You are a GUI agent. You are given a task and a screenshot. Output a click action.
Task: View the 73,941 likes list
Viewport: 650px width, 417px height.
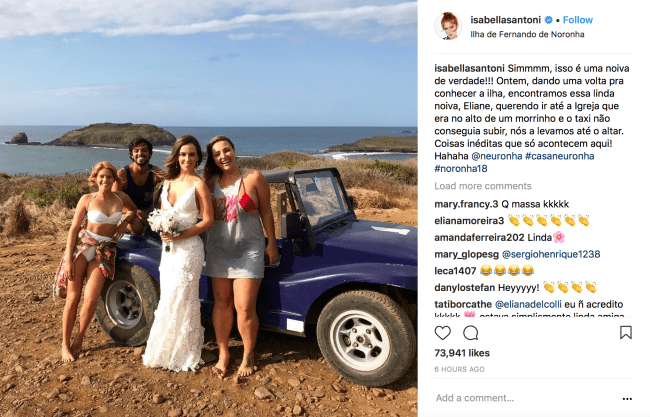(x=462, y=353)
